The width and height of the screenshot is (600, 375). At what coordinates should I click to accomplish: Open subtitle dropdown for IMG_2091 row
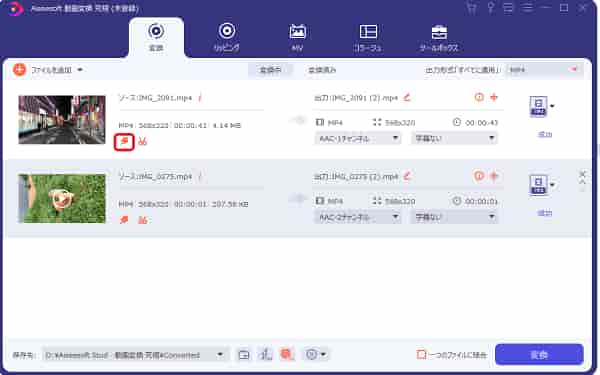click(x=455, y=138)
